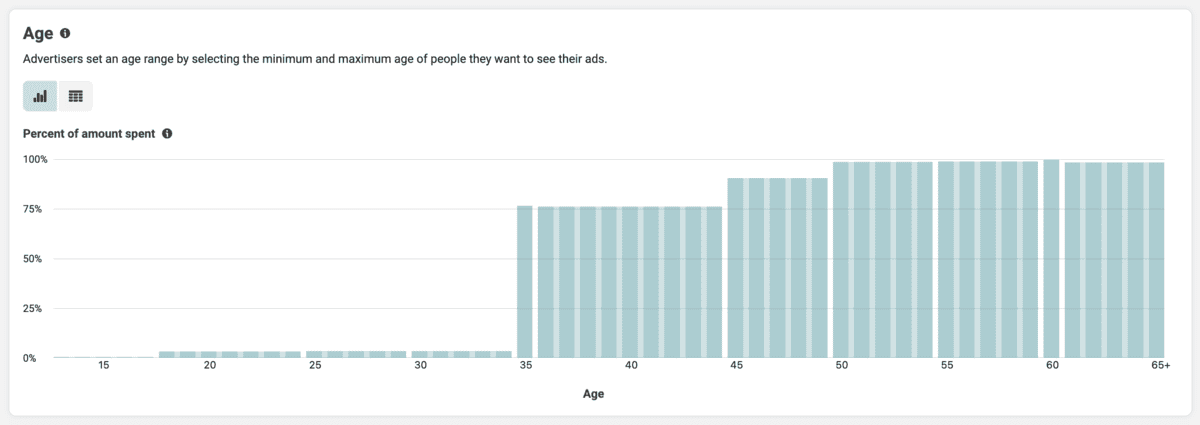1200x425 pixels.
Task: Click the 0% y-axis label
Action: (32, 357)
